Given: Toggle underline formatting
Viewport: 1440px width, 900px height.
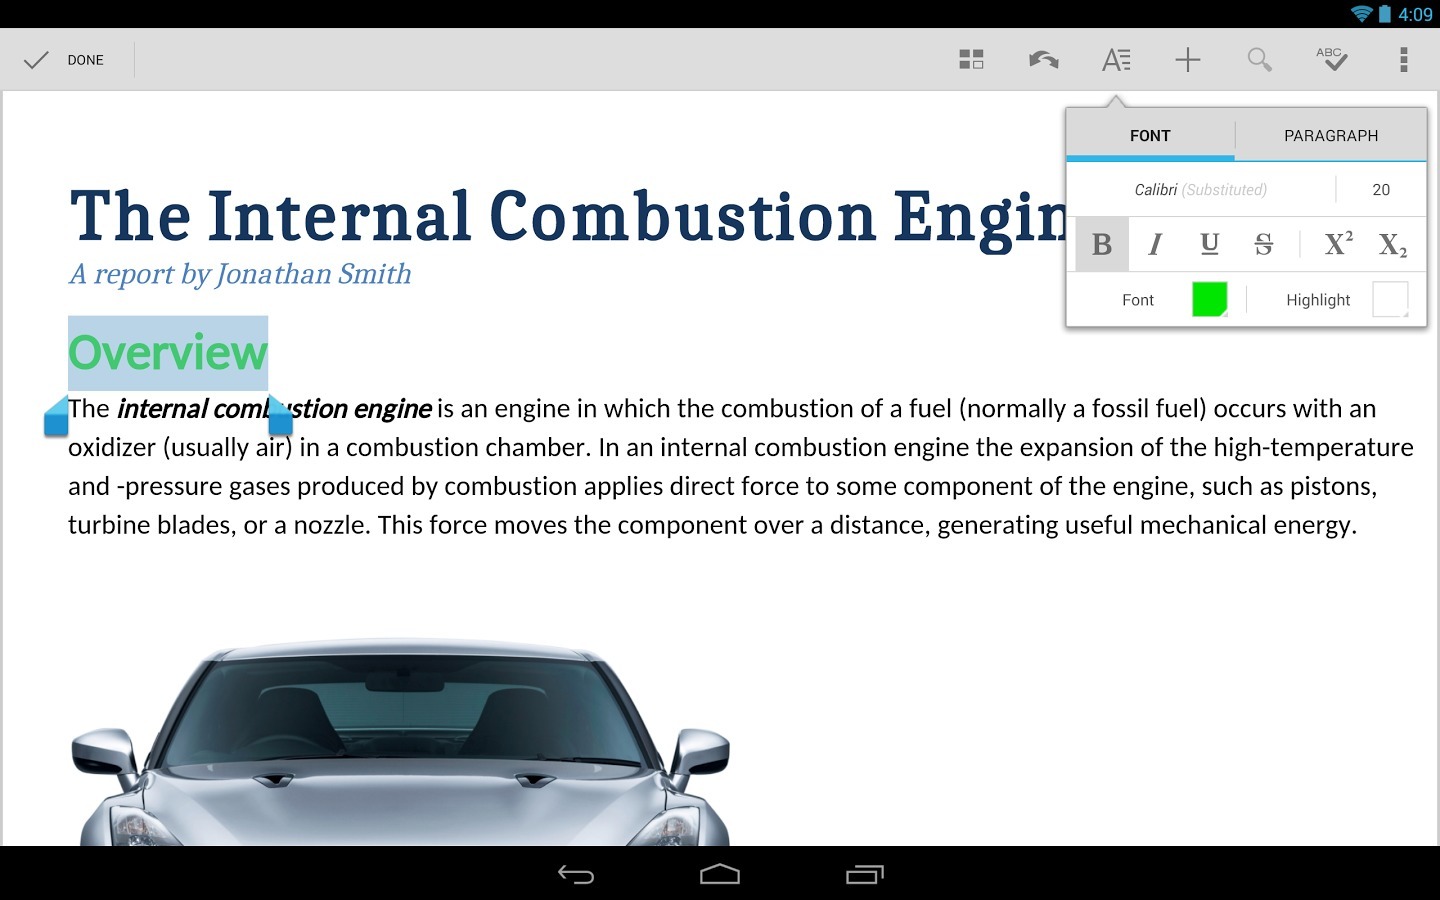Looking at the screenshot, I should (1209, 244).
